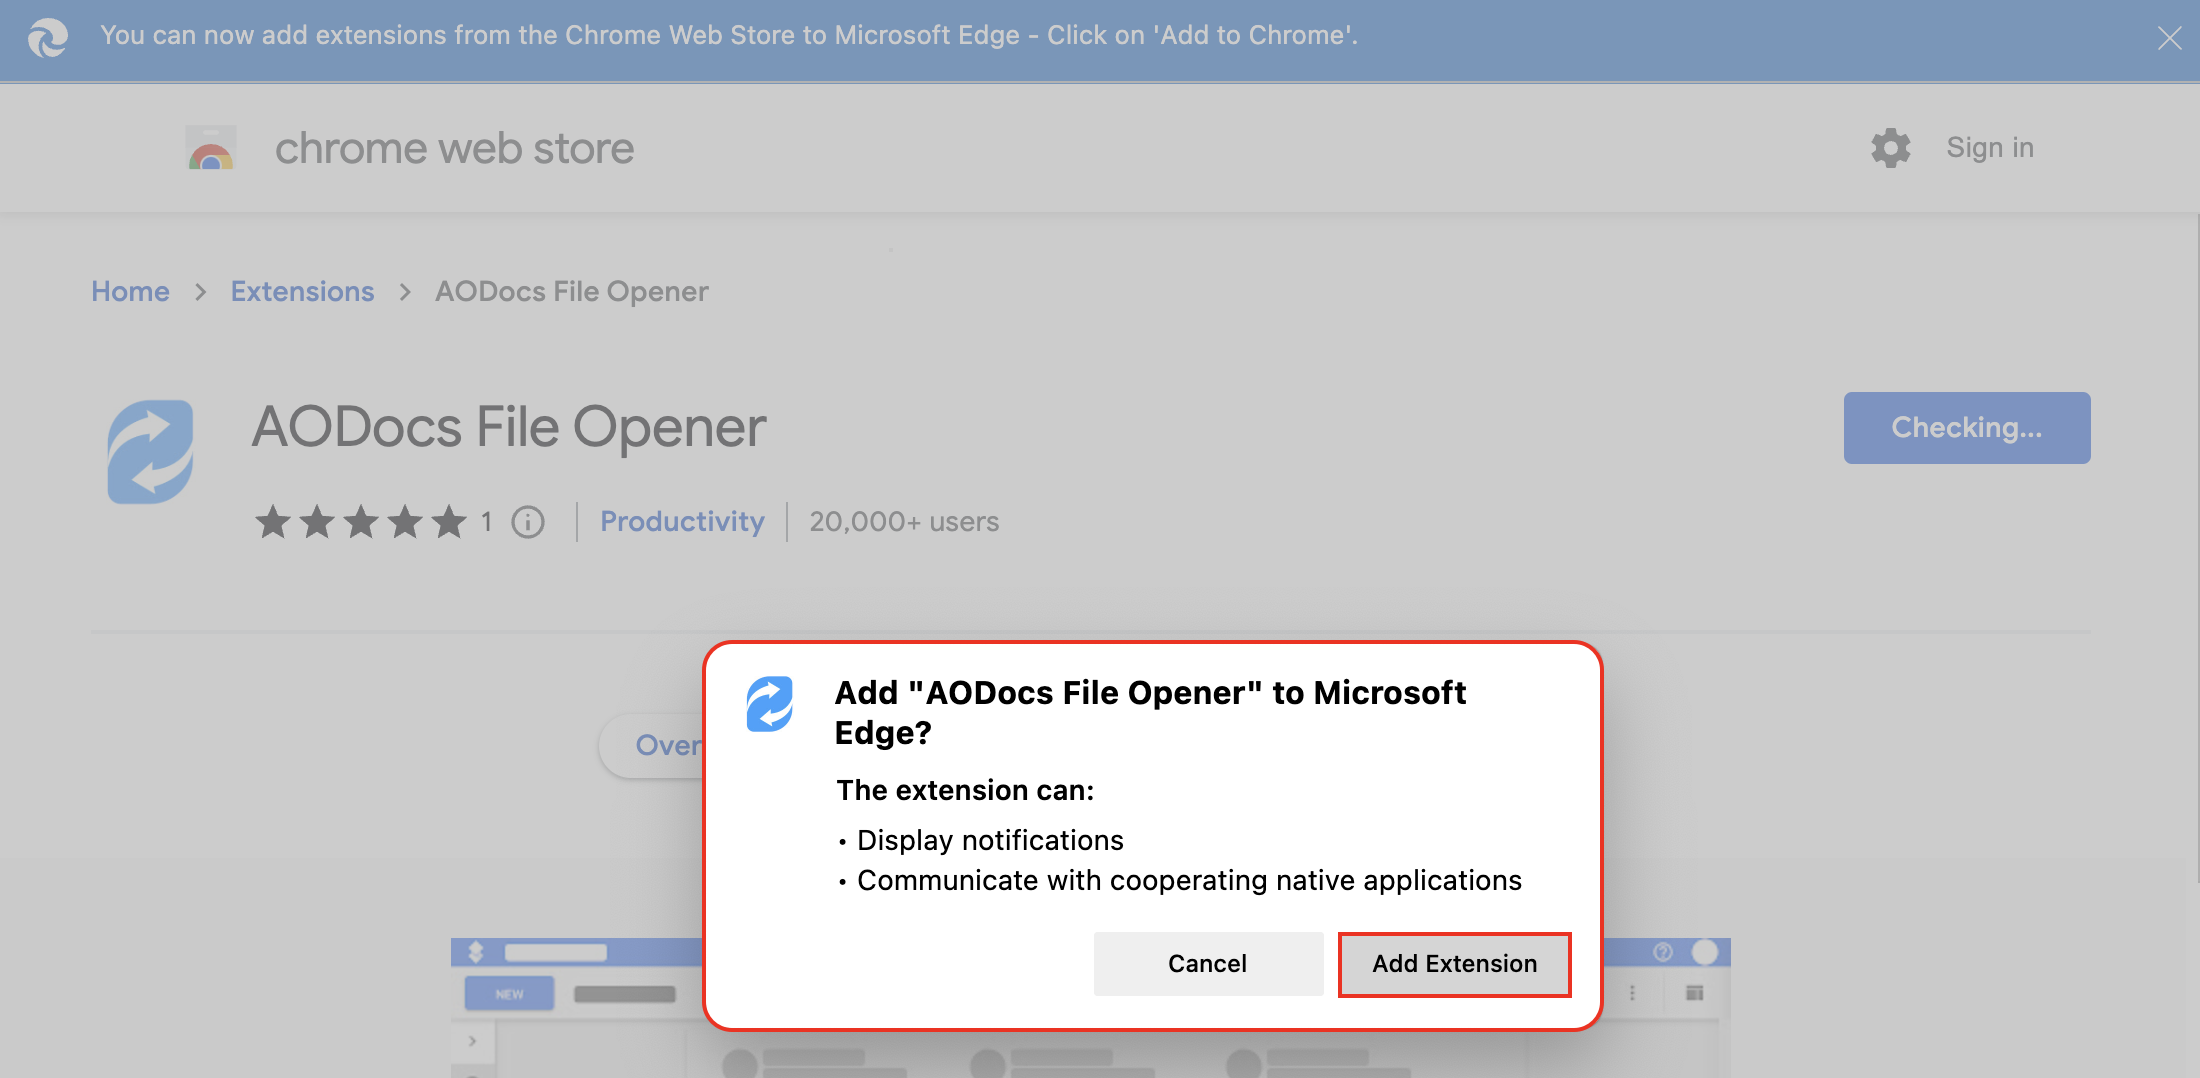This screenshot has height=1078, width=2200.
Task: Click the NEW button in preview screenshot
Action: point(509,994)
